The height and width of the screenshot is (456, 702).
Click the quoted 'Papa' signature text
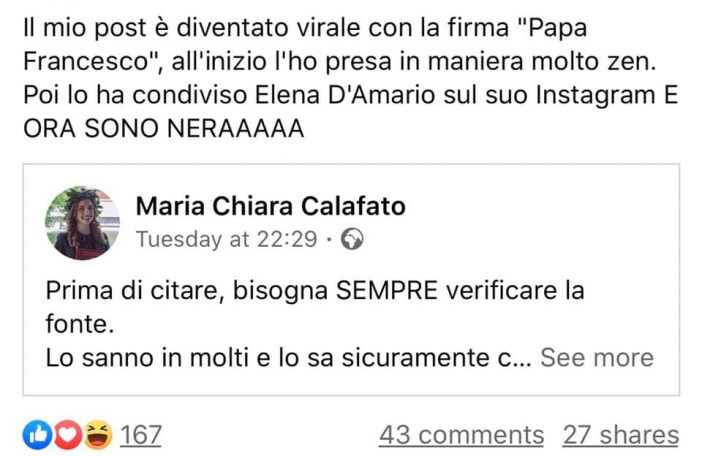(x=551, y=28)
